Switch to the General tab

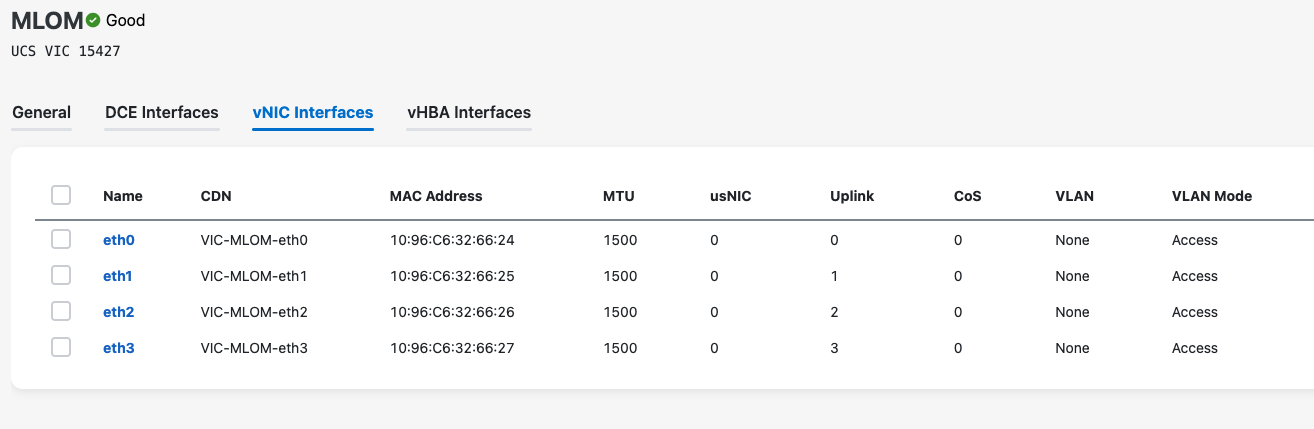pos(41,113)
